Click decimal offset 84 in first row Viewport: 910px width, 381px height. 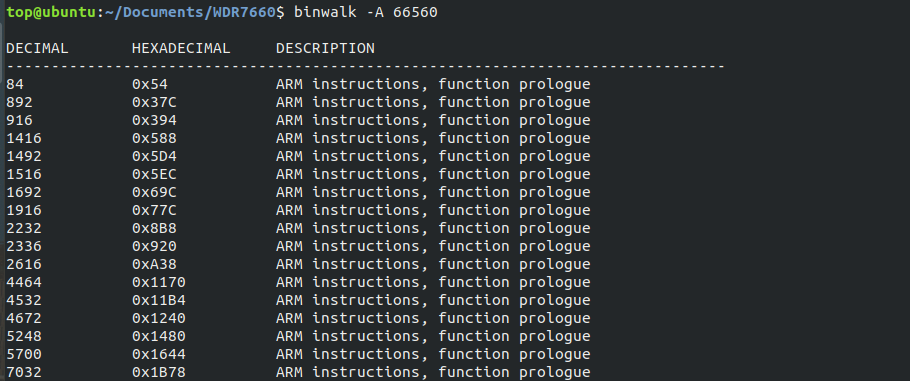(15, 84)
